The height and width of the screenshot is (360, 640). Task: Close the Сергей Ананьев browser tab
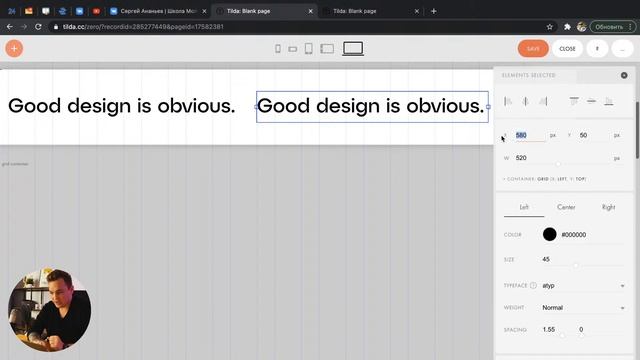point(204,11)
